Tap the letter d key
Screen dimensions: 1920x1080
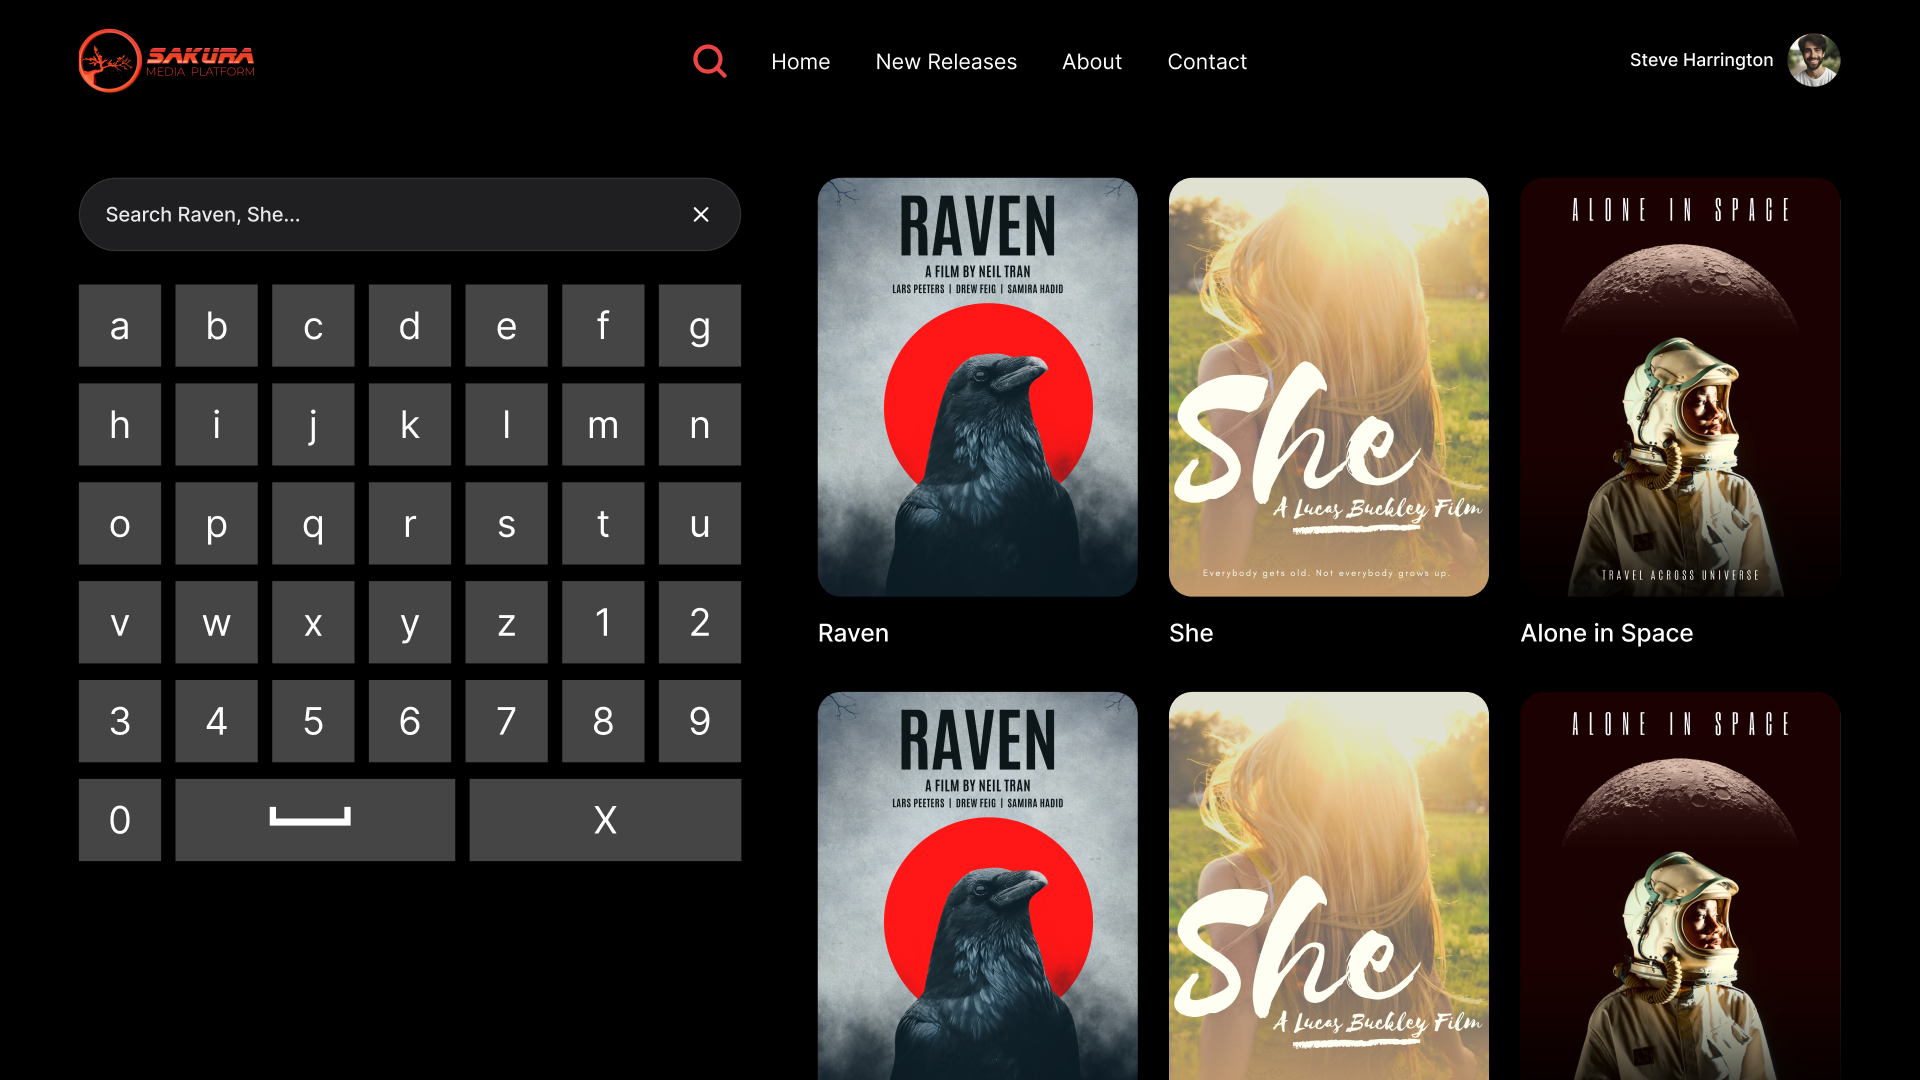coord(410,326)
